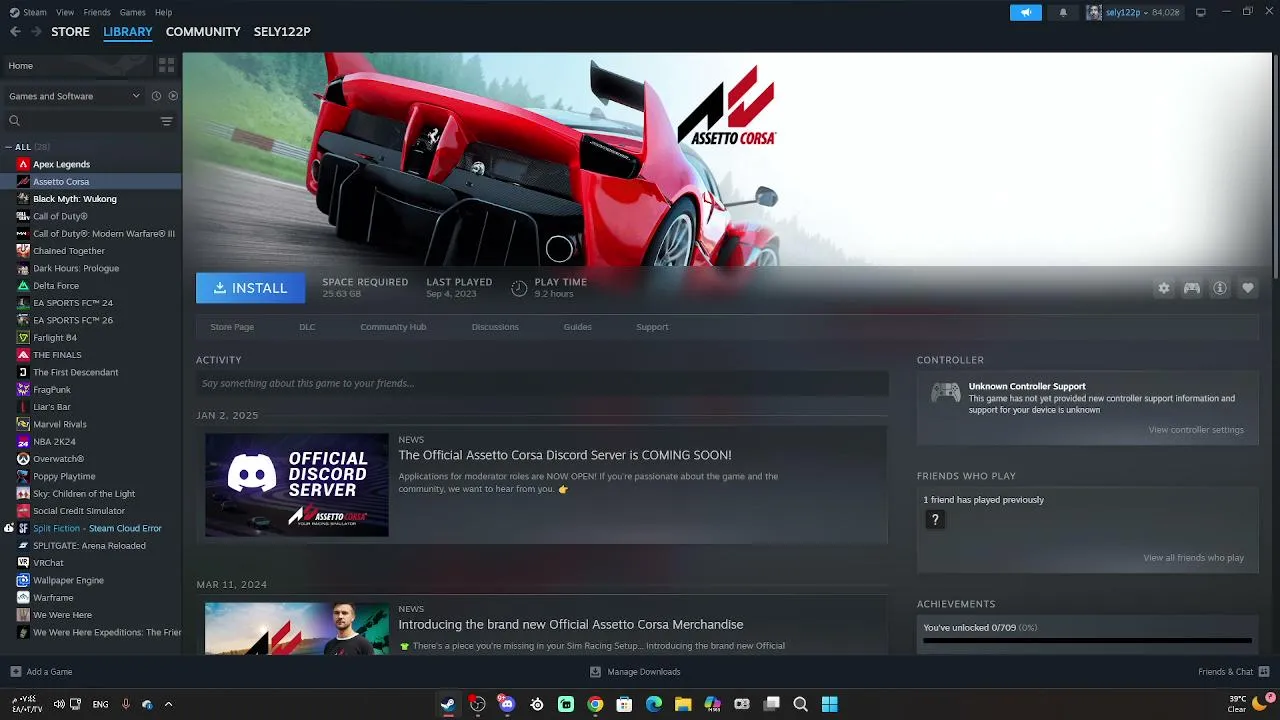Screen dimensions: 1280x720
Task: Open the Official Discord Server news thumbnail
Action: (297, 485)
